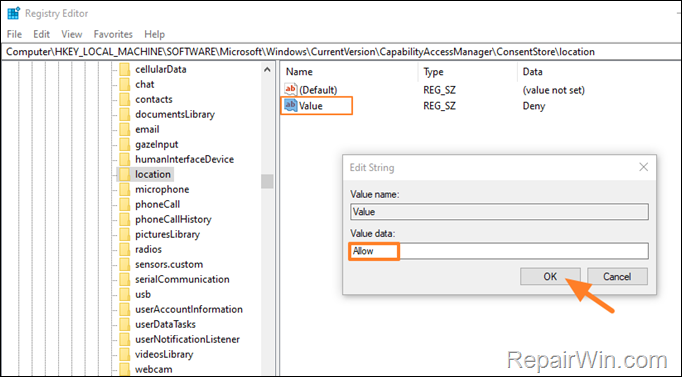Viewport: 682px width, 377px height.
Task: Click REG_SZ type of (Default) row
Action: pos(439,90)
